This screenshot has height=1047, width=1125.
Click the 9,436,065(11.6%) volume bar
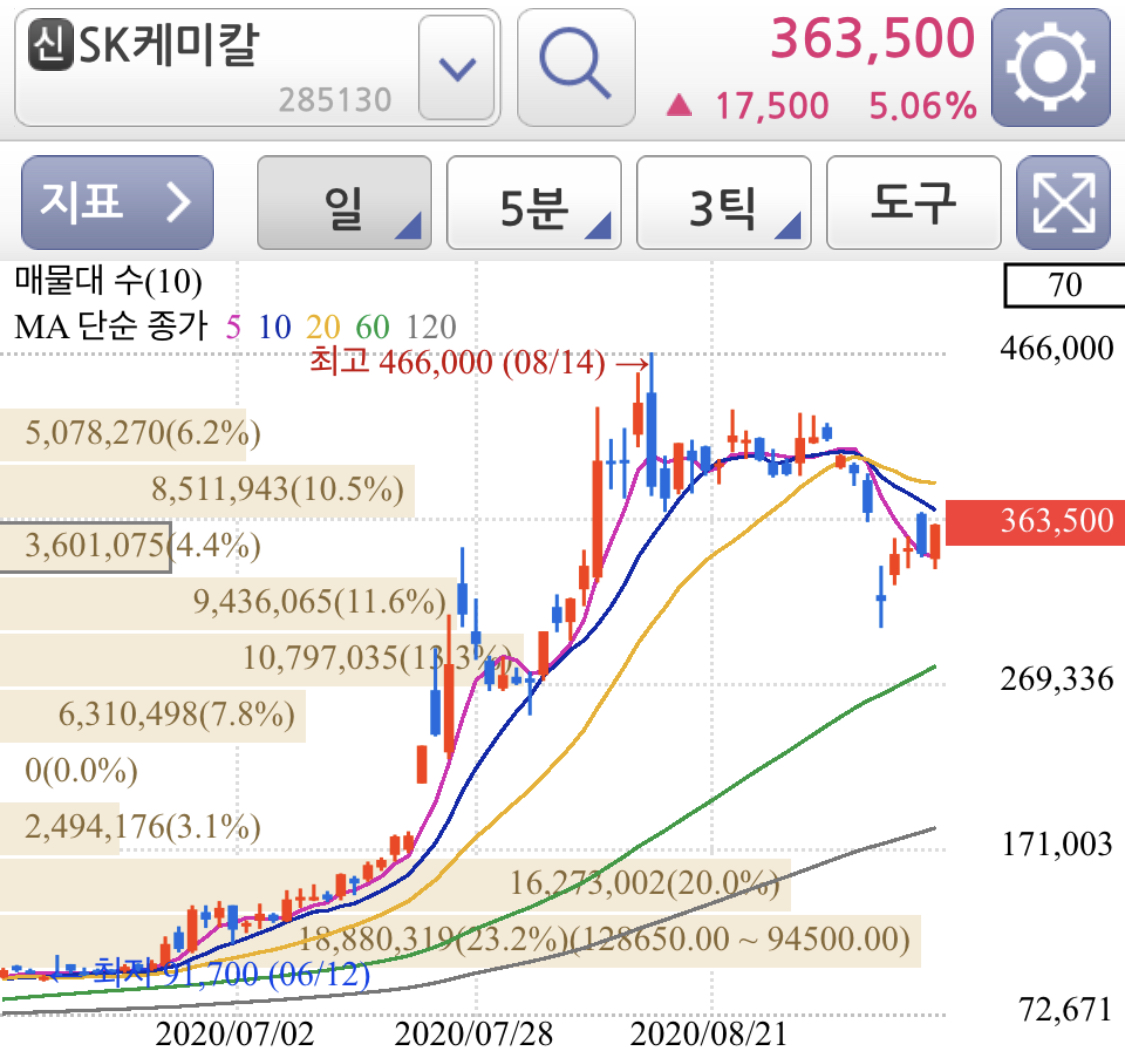tap(228, 603)
